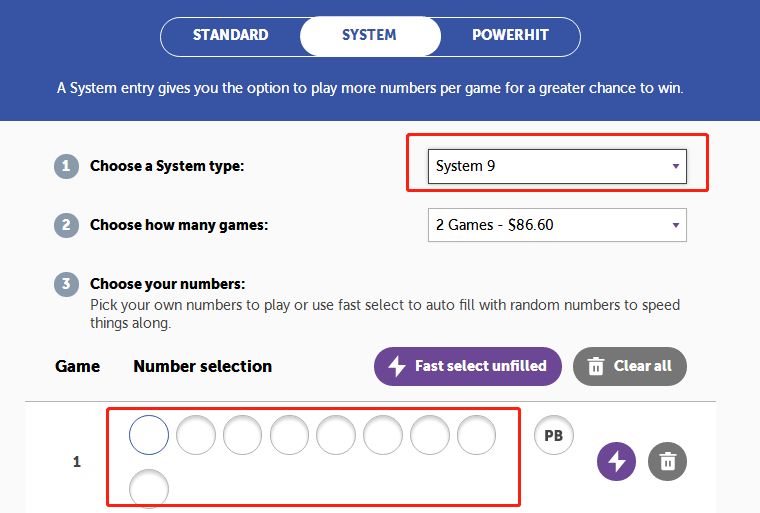This screenshot has width=760, height=513.
Task: Open the System 9 type dropdown
Action: [x=557, y=166]
